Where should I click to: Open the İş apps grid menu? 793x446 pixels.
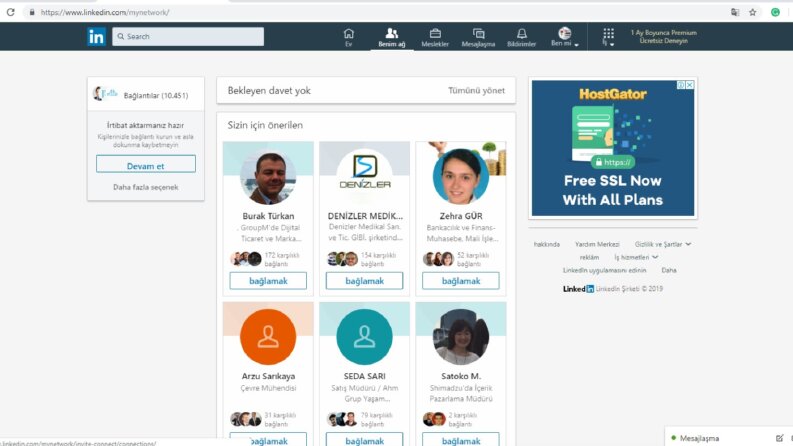pos(608,37)
